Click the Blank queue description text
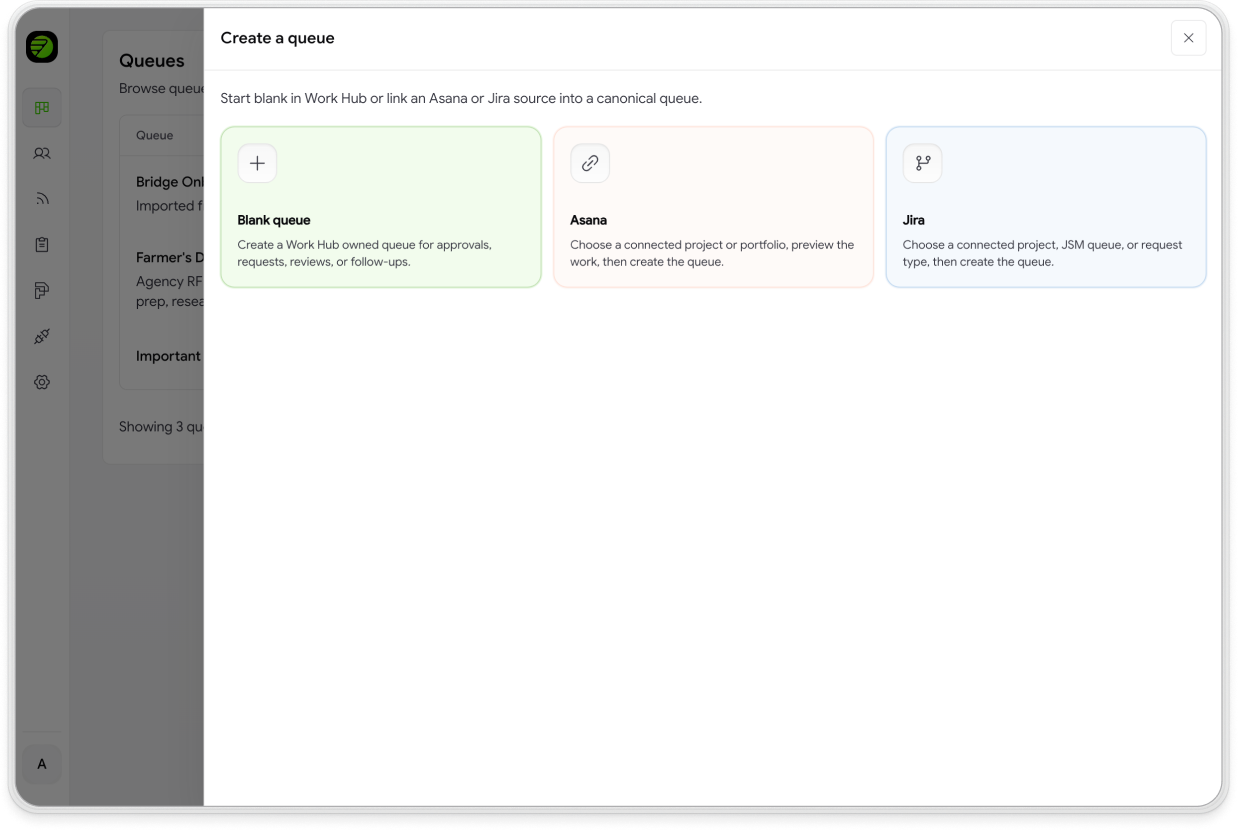 point(365,253)
